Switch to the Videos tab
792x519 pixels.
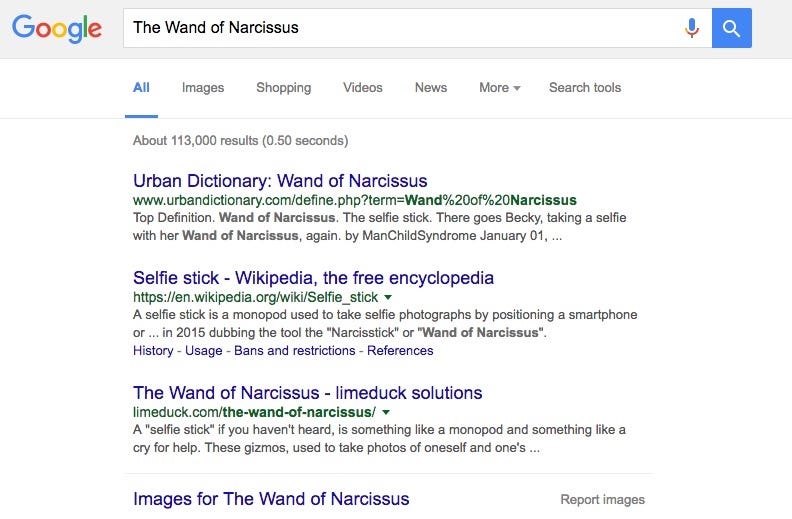363,87
